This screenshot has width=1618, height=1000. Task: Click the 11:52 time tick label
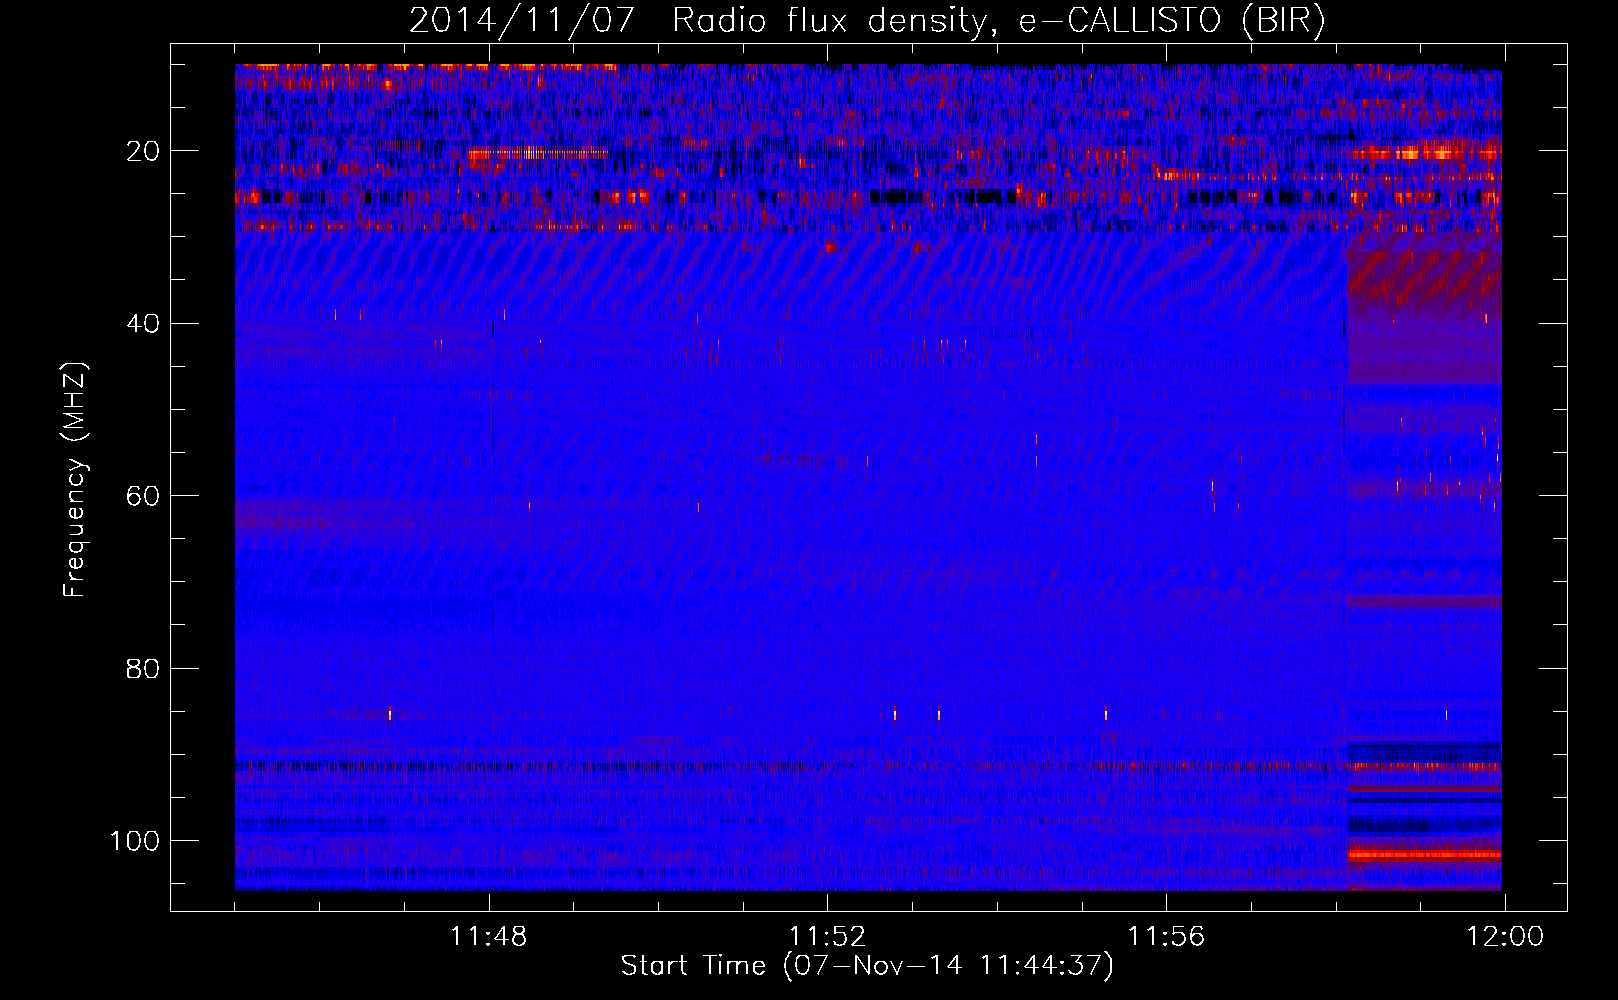point(827,937)
